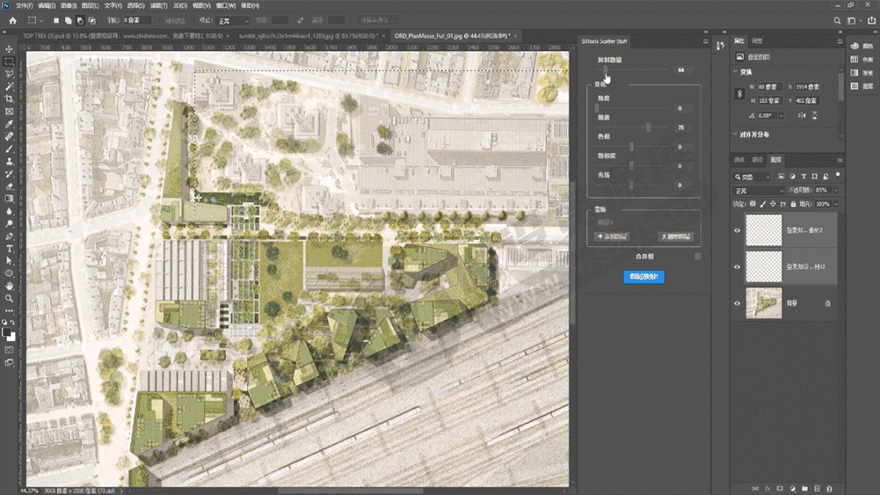Select the Healing Brush tool
Viewport: 880px width, 495px height.
click(9, 136)
